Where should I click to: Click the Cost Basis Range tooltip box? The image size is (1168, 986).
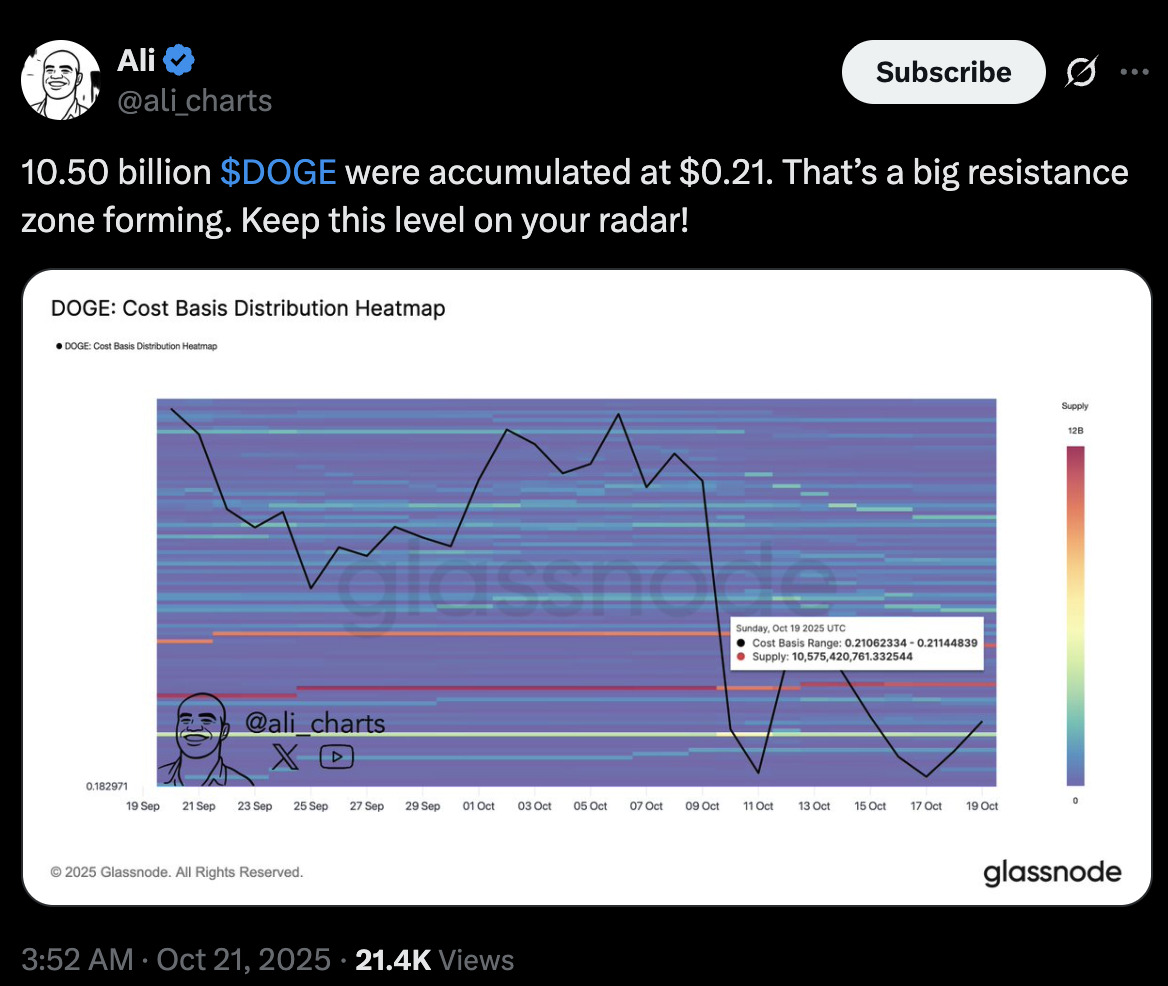(x=854, y=644)
